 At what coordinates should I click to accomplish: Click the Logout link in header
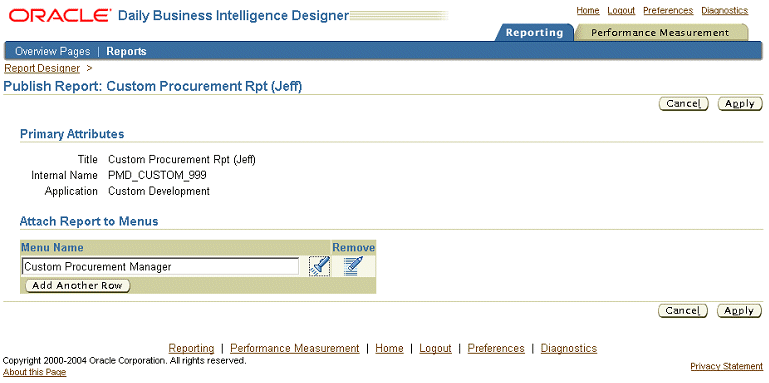coord(621,10)
